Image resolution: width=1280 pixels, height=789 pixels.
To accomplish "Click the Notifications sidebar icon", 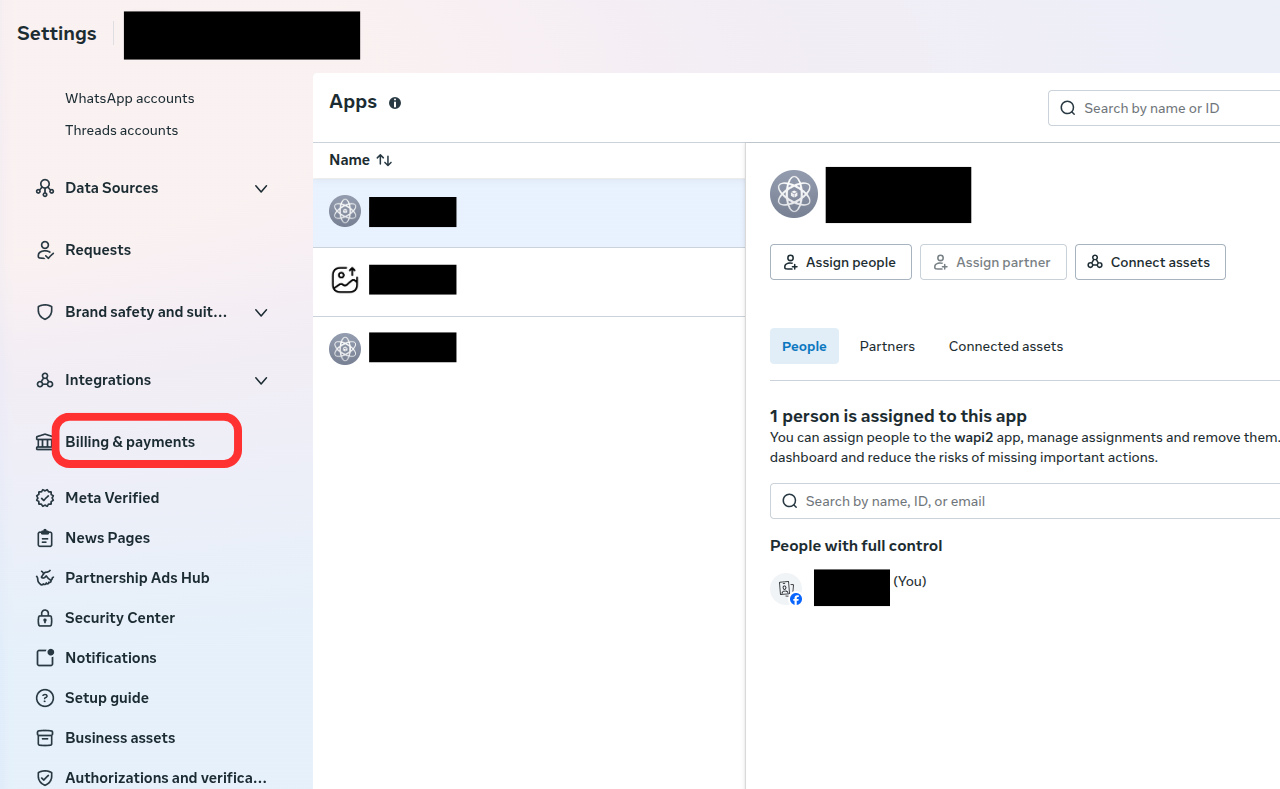I will click(x=44, y=658).
